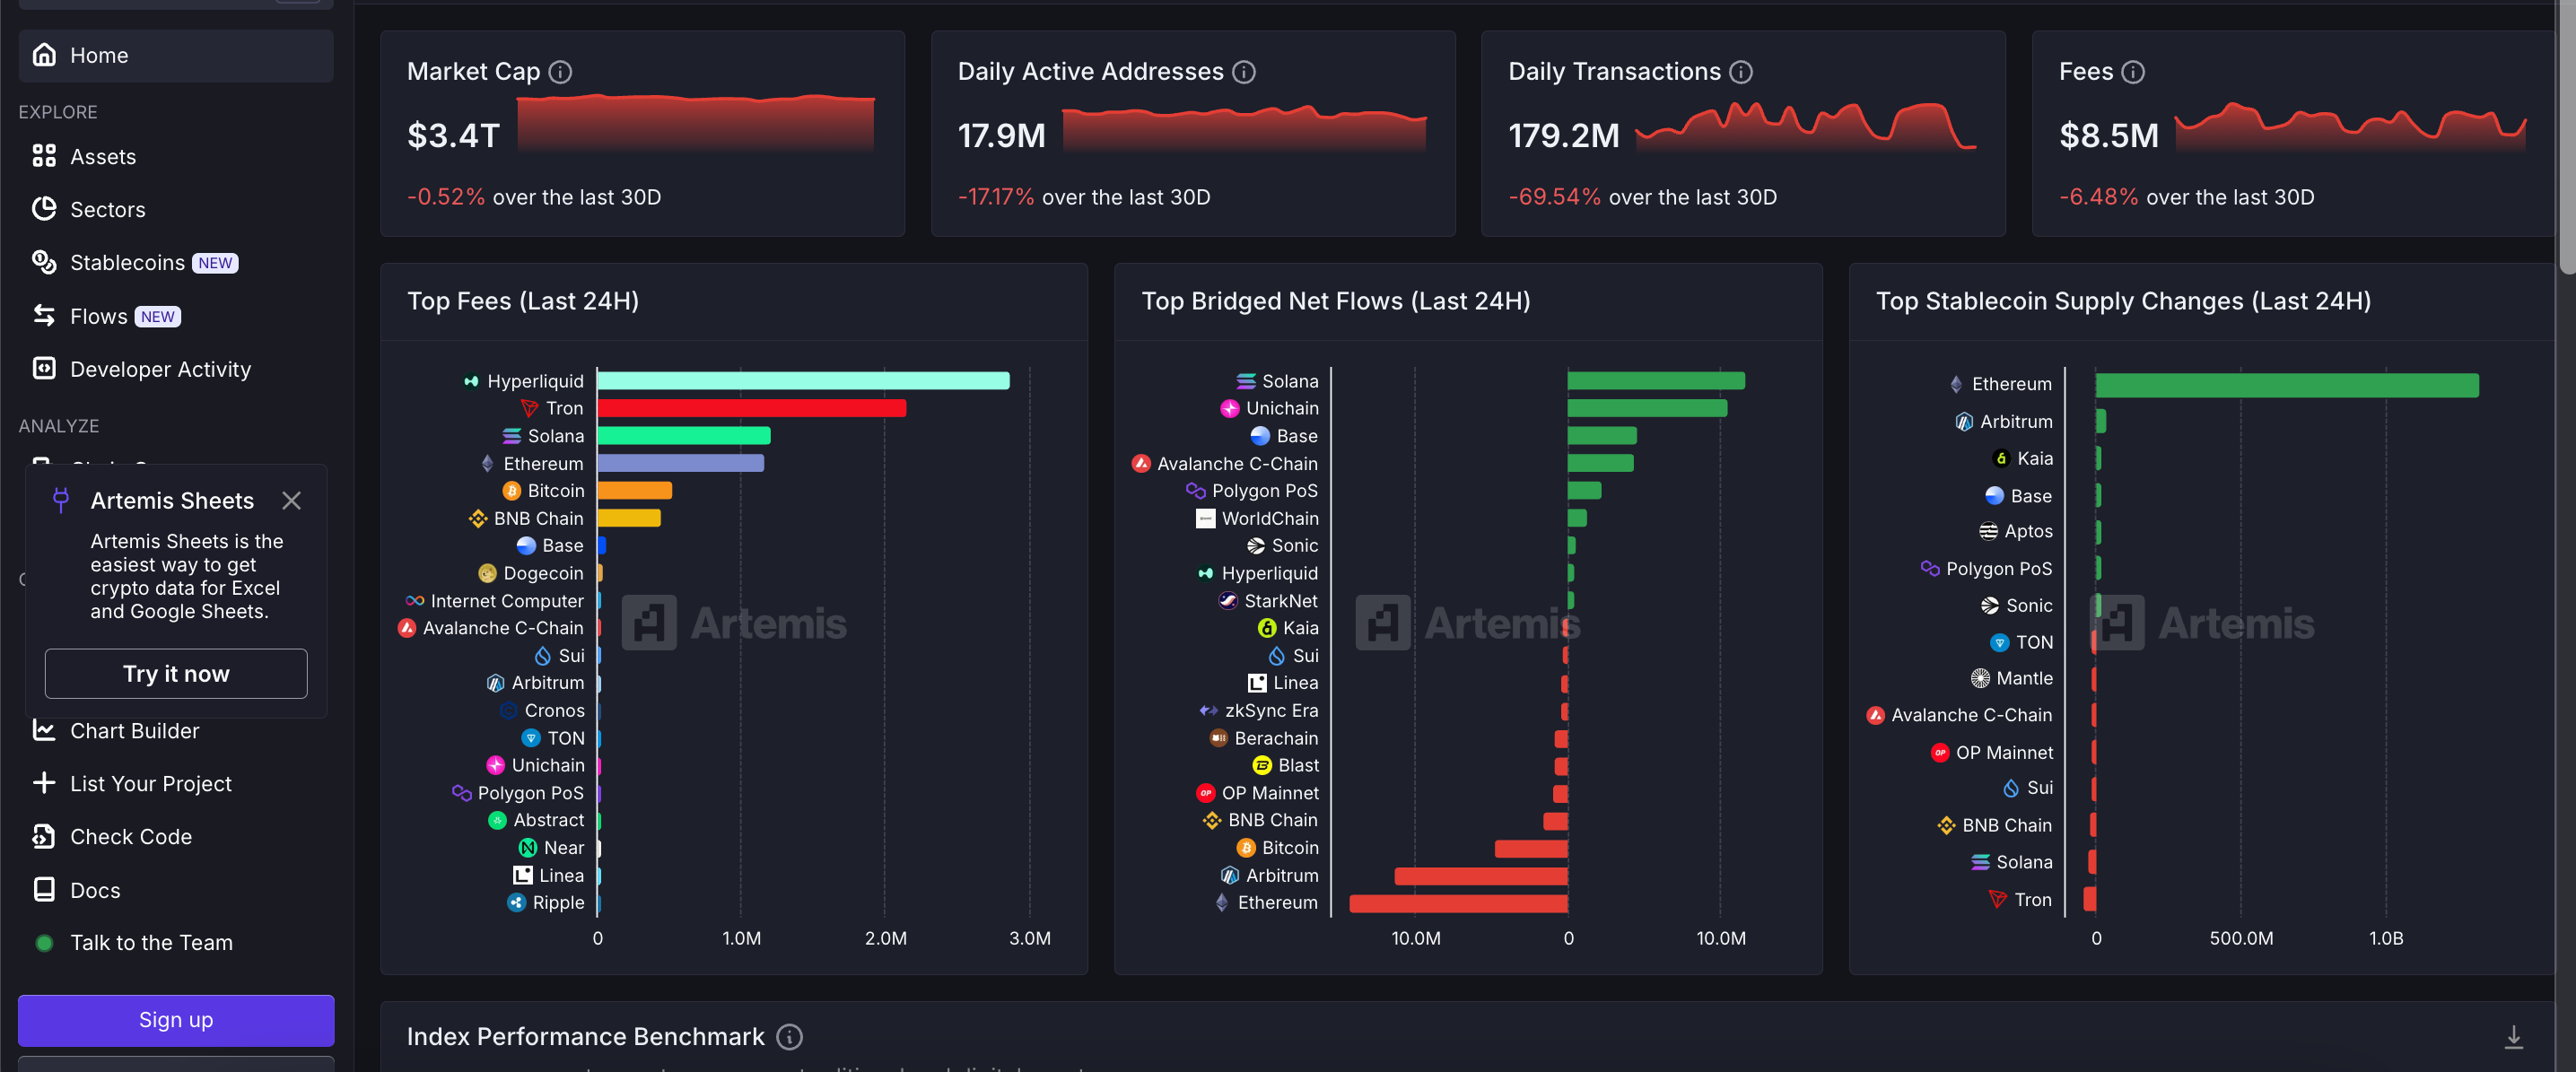Click the Hyperliquid bar in Top Fees
The width and height of the screenshot is (2576, 1072).
pyautogui.click(x=803, y=381)
